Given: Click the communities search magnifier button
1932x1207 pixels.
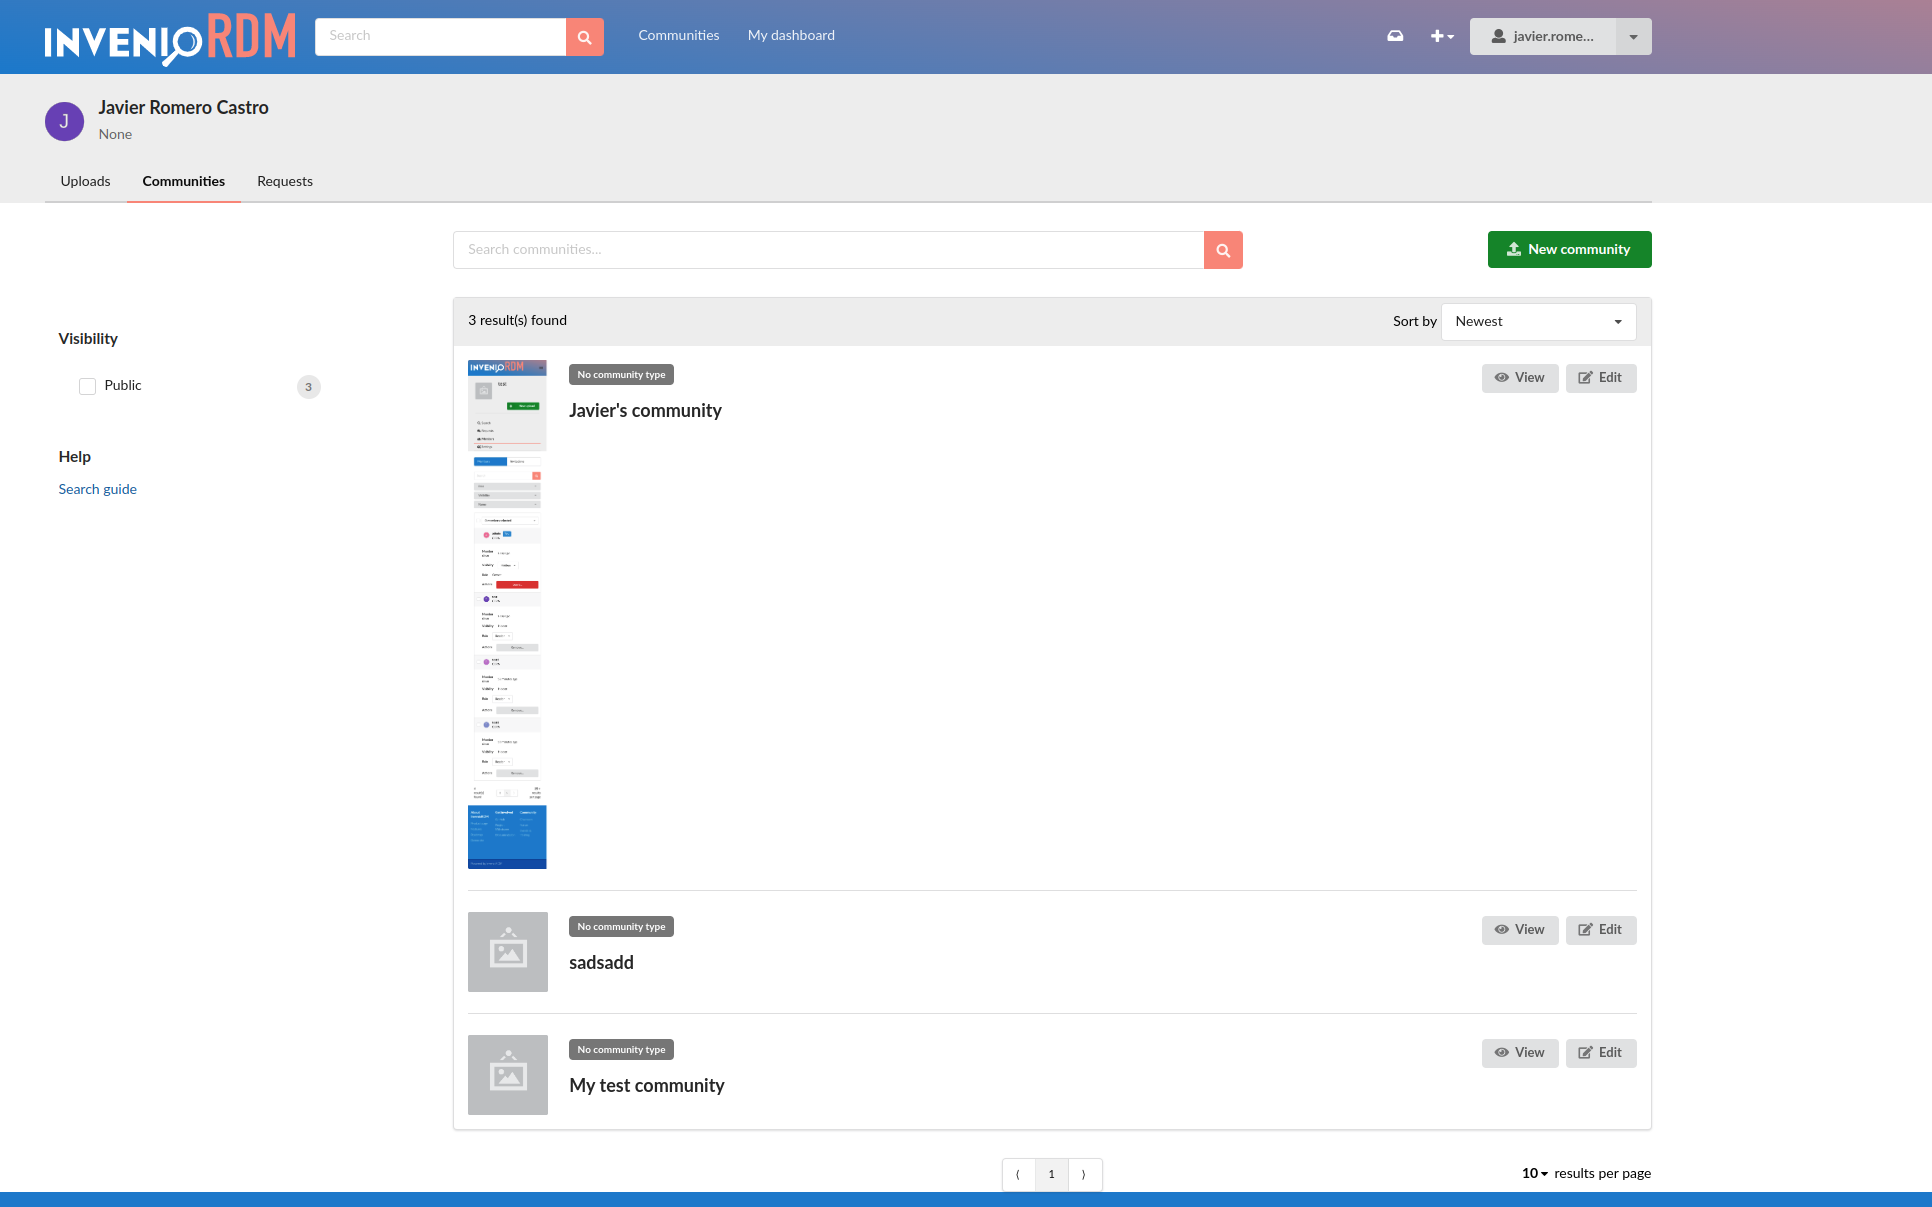Looking at the screenshot, I should point(1222,250).
